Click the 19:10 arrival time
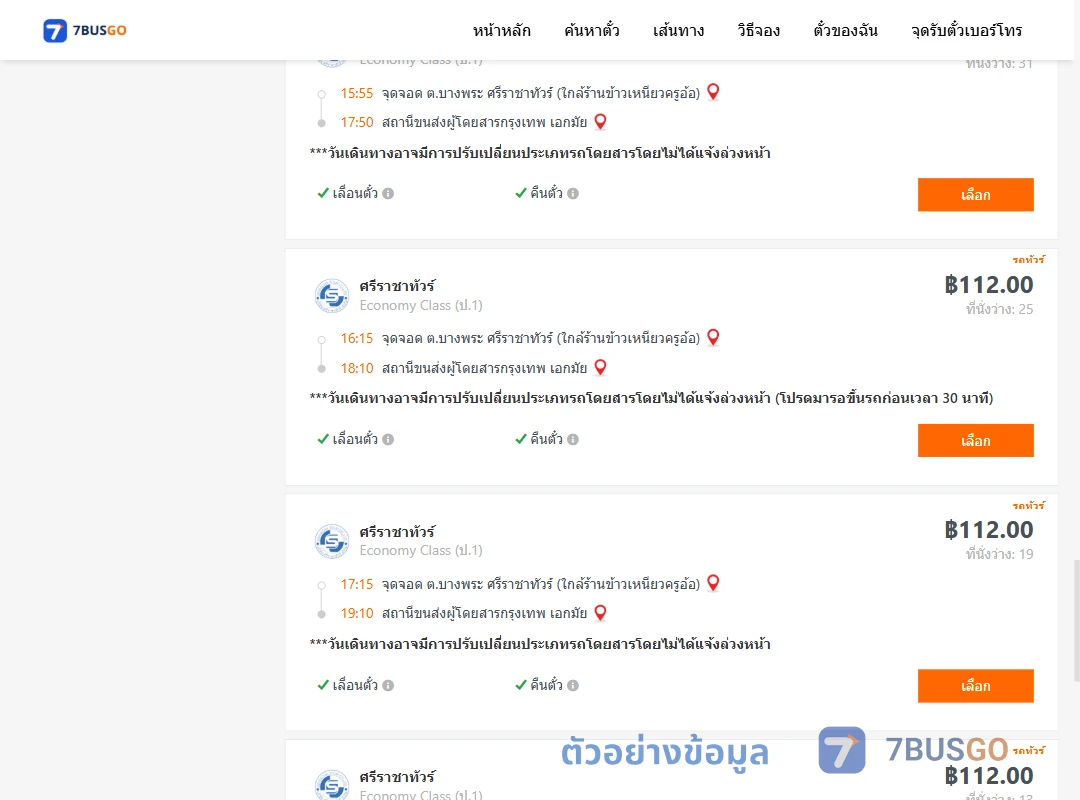 coord(357,613)
